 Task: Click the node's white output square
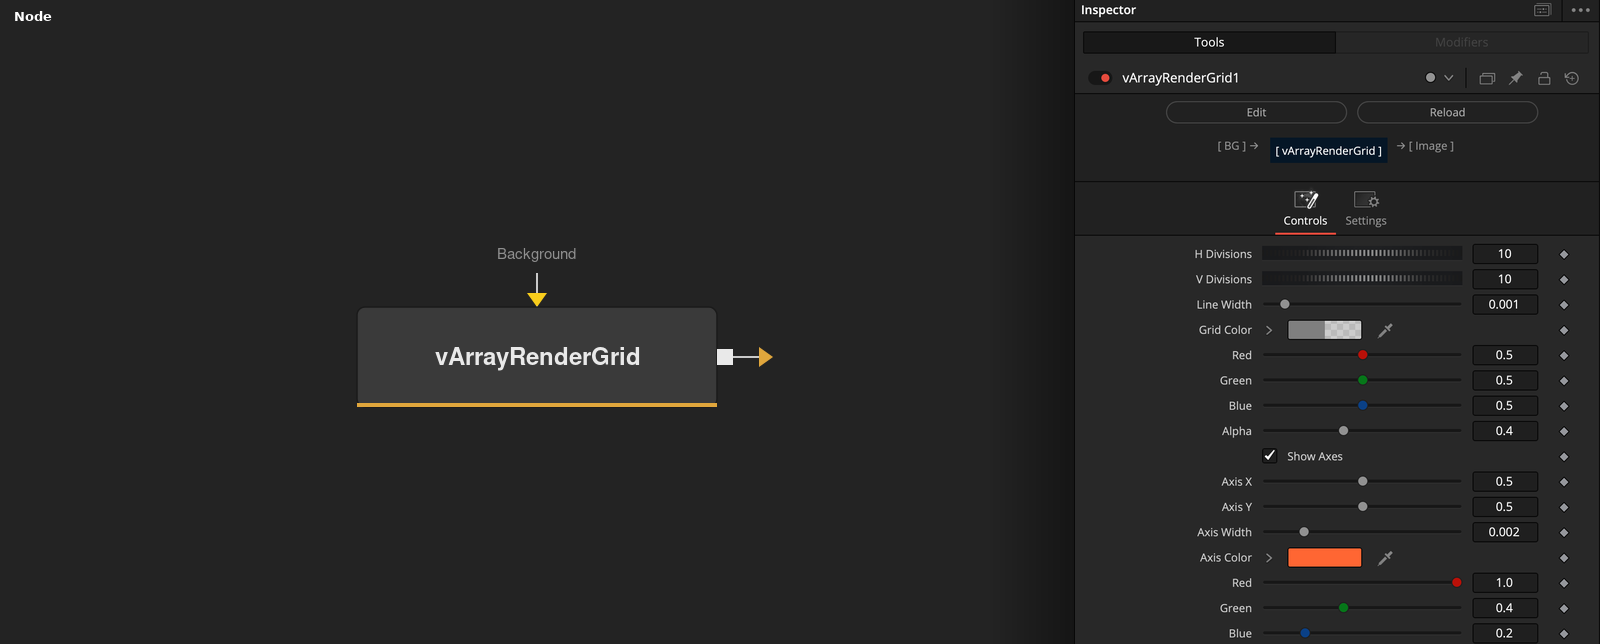pyautogui.click(x=725, y=357)
